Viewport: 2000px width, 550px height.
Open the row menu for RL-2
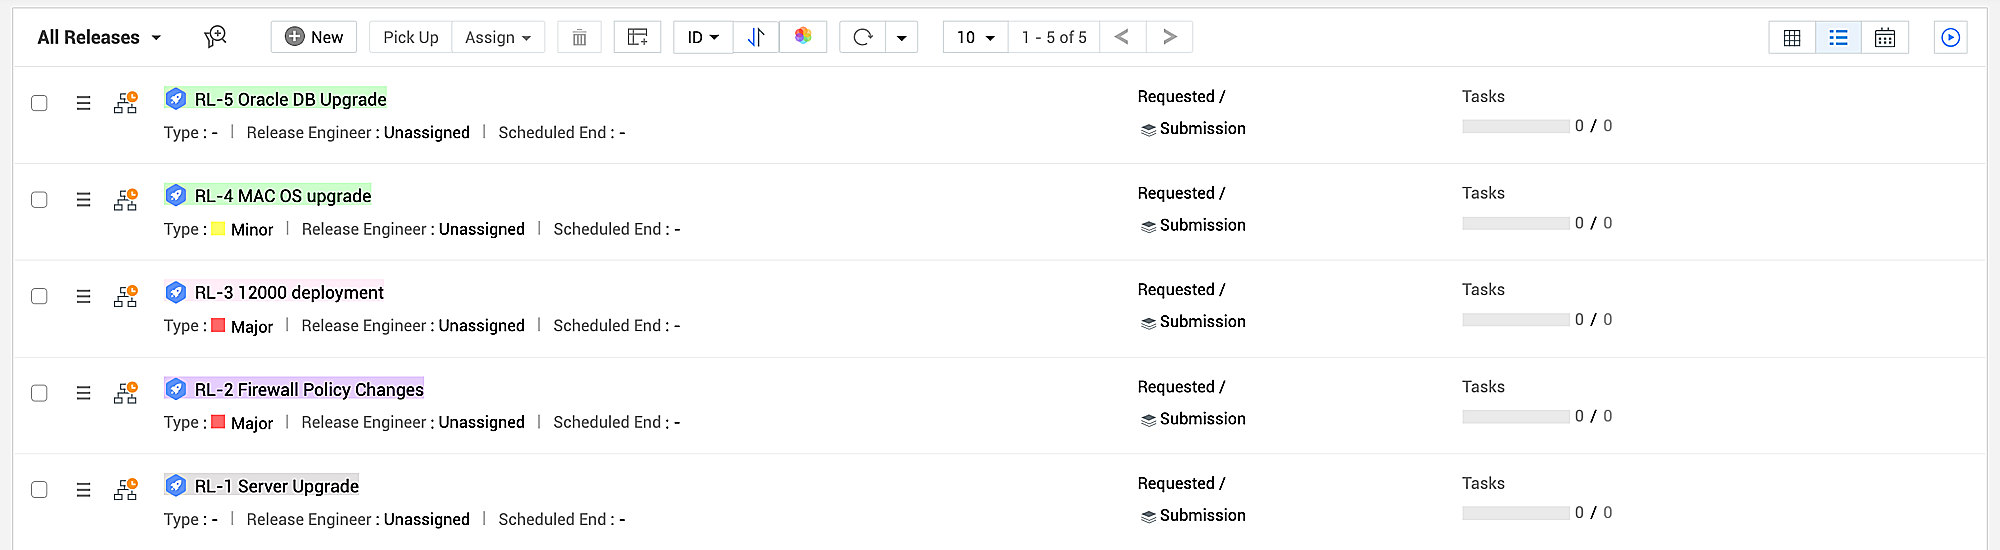pyautogui.click(x=84, y=393)
